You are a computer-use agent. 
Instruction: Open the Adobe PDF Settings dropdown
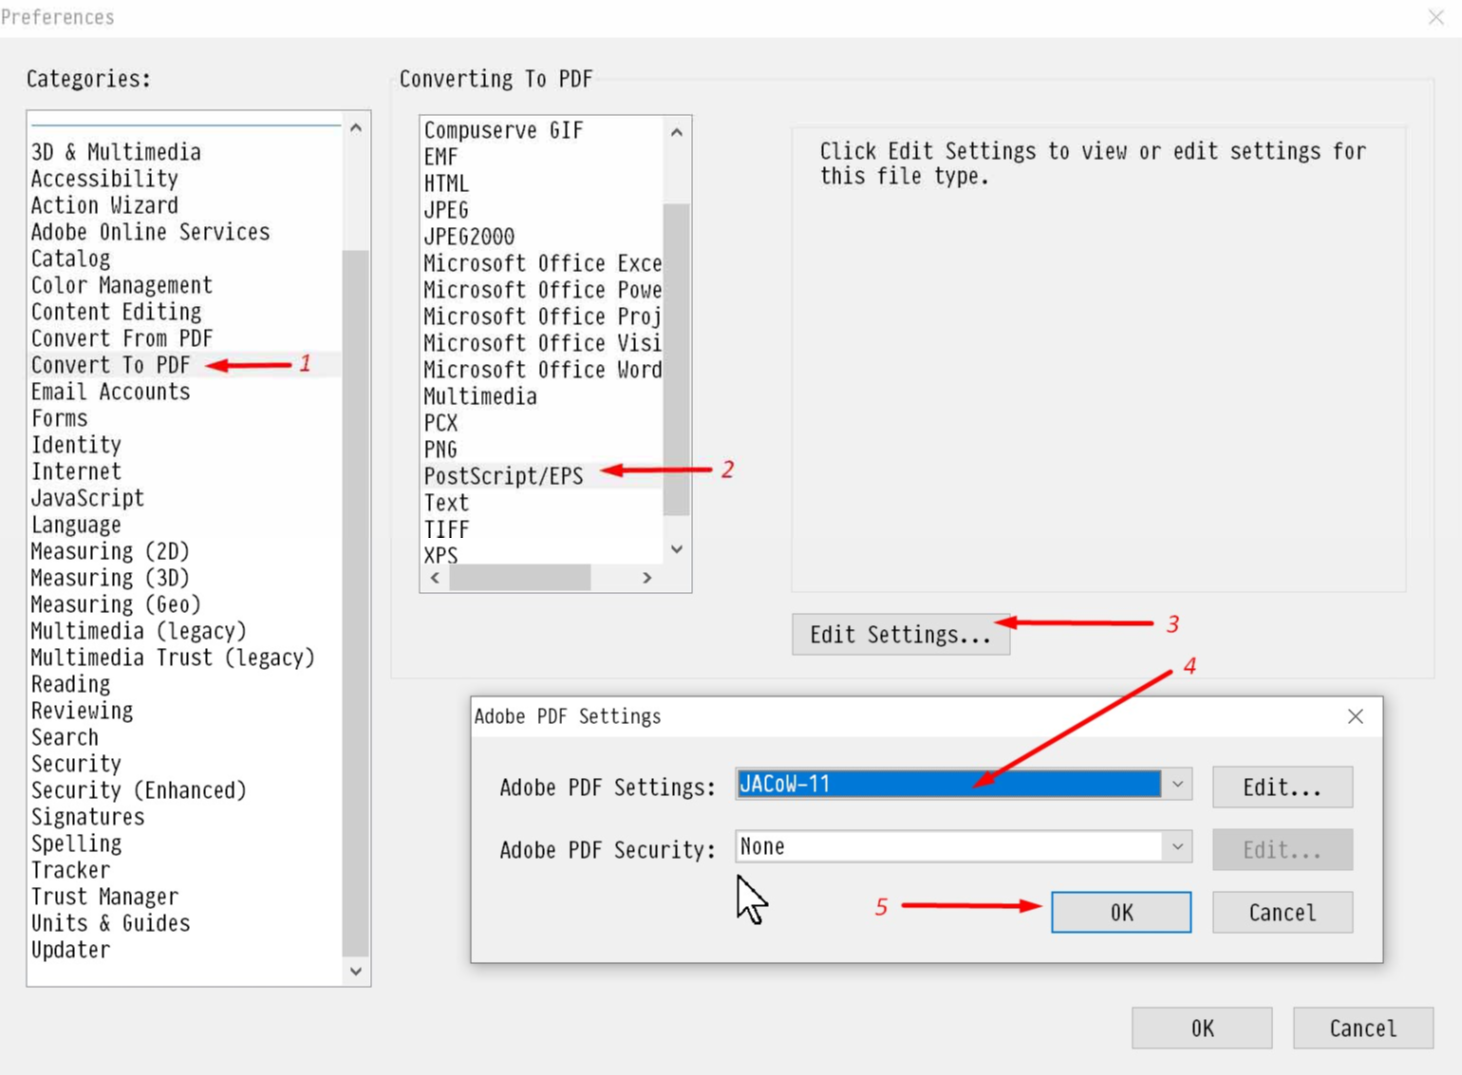[x=1177, y=785]
